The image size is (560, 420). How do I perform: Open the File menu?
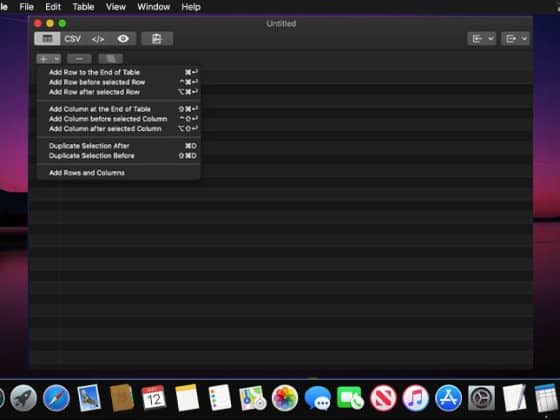tap(26, 7)
